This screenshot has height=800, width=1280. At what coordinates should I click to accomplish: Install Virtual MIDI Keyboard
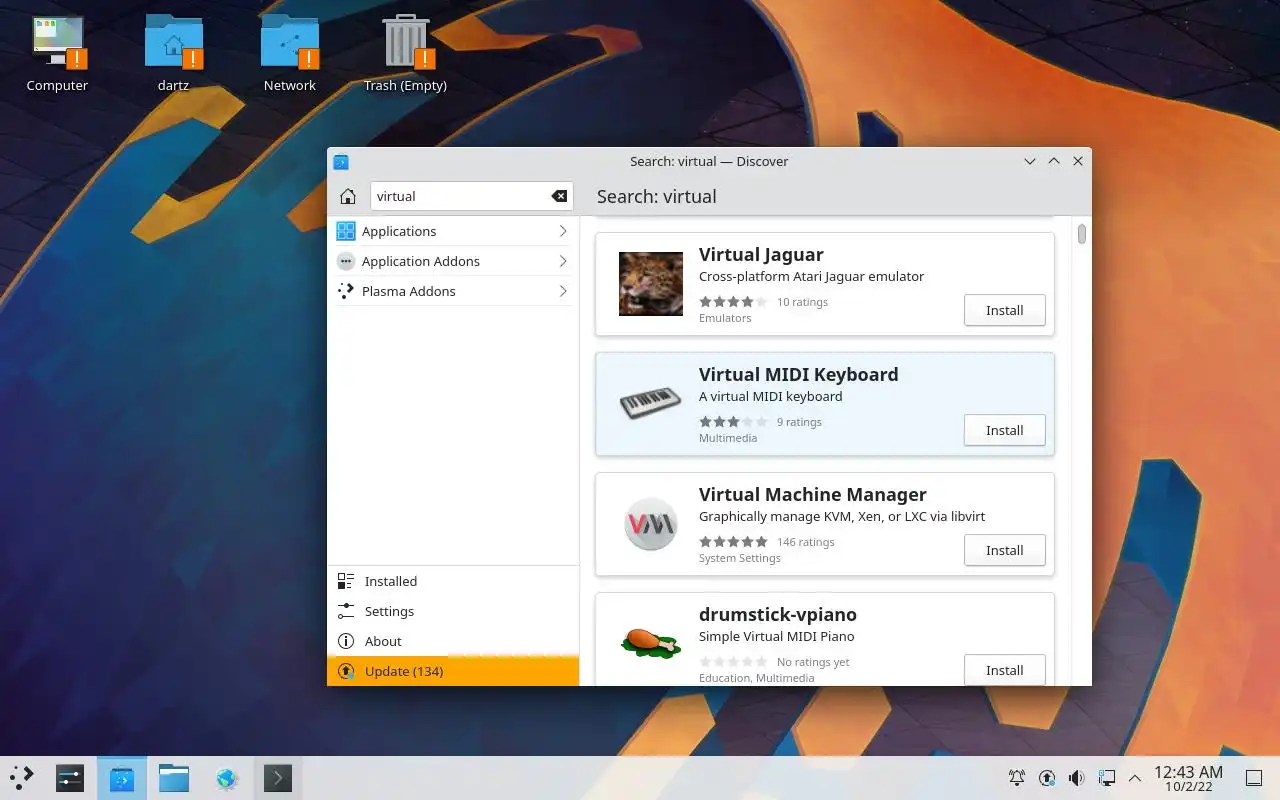point(1005,430)
